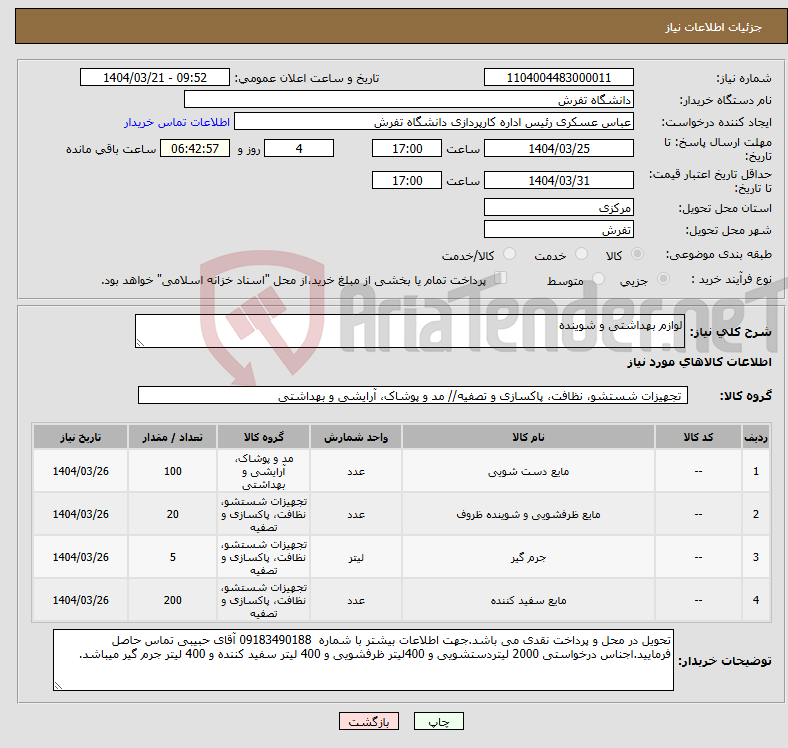Click the goods group field تجهیزات شستشو
Image resolution: width=788 pixels, height=748 pixels.
pos(413,395)
